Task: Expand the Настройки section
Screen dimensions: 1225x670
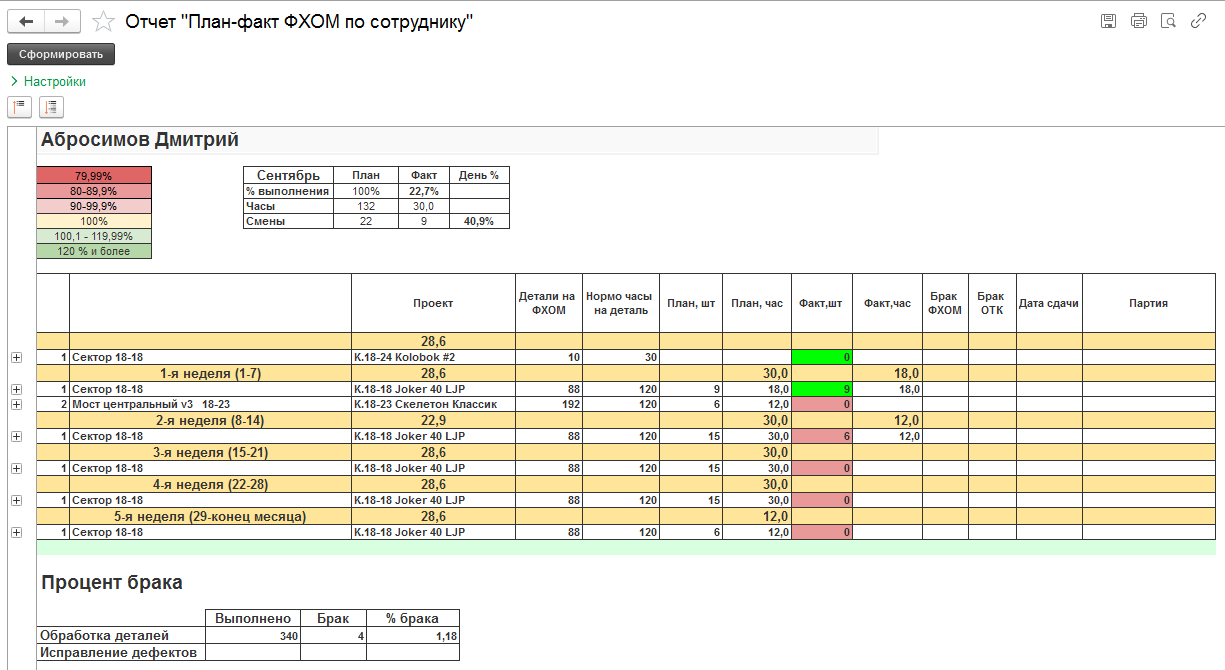Action: coord(48,82)
